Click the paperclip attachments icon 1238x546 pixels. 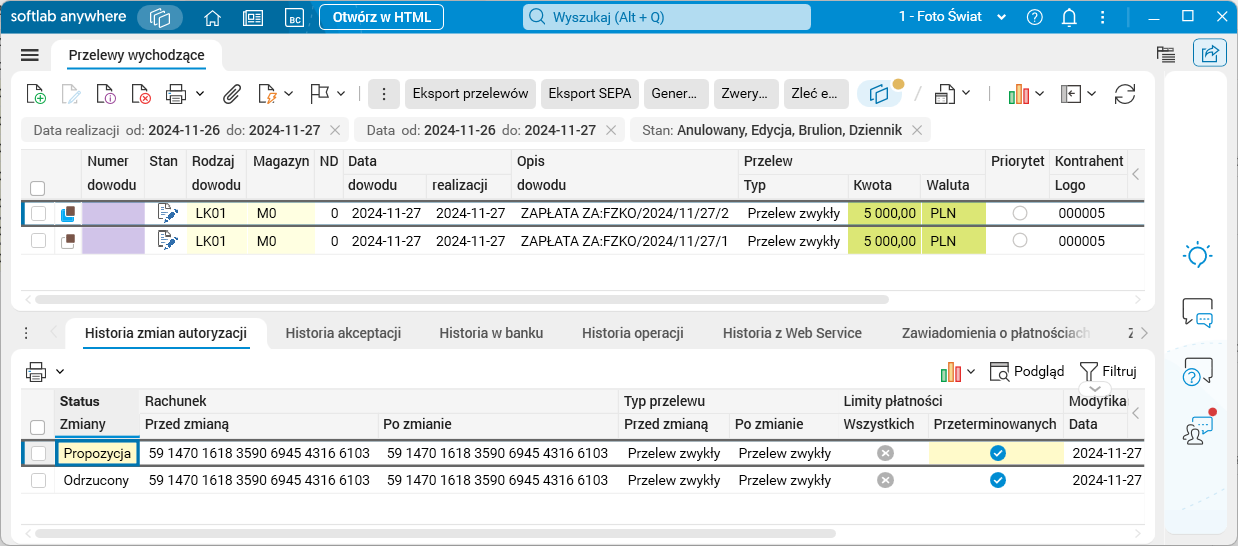pos(232,94)
